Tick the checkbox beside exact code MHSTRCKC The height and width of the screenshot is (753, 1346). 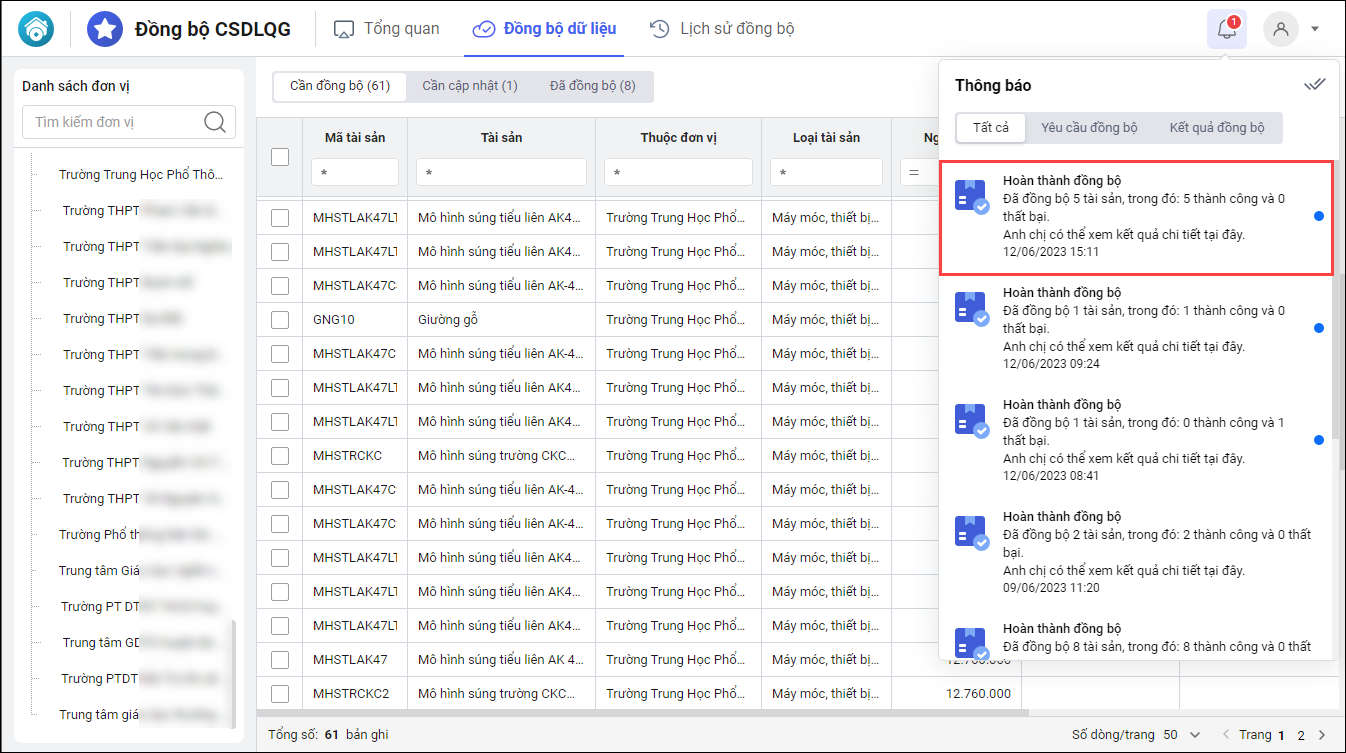point(280,456)
